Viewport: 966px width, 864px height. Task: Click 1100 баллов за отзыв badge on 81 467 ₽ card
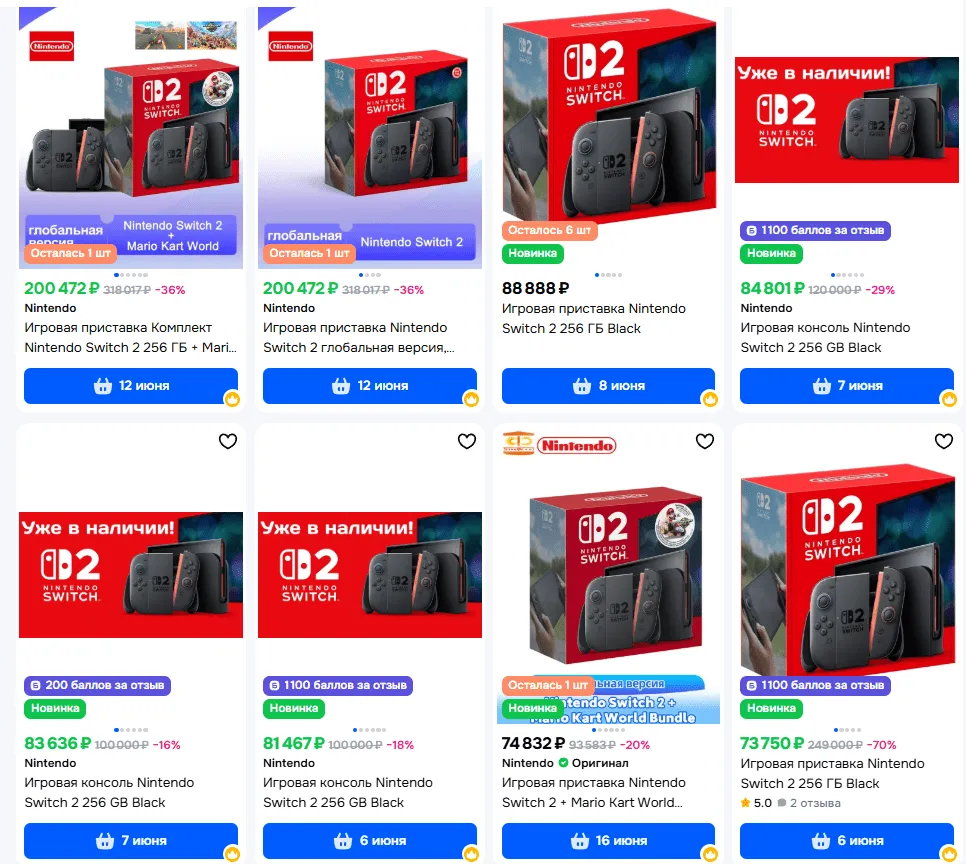(x=338, y=685)
